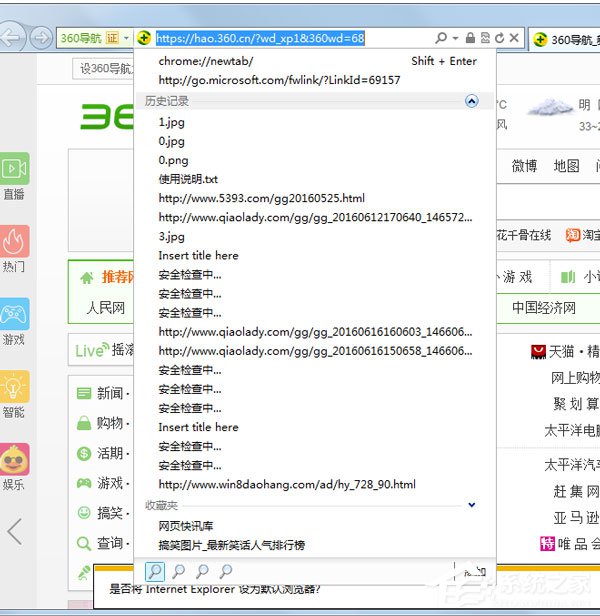Open the 花千骨在线 link
The width and height of the screenshot is (600, 616).
tap(524, 235)
